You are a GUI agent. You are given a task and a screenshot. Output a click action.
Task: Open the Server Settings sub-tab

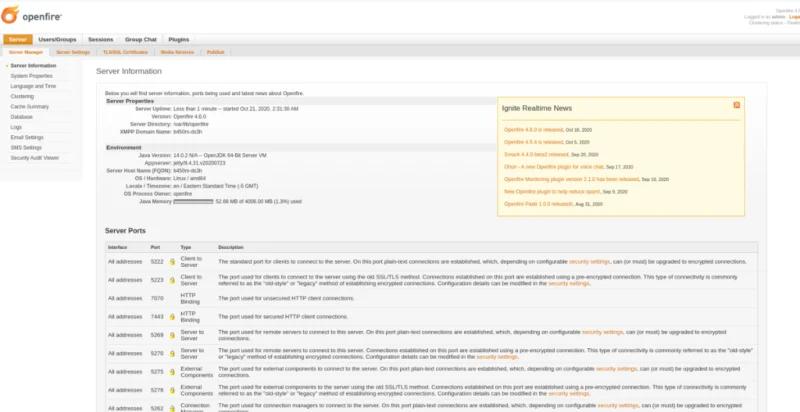click(x=73, y=52)
